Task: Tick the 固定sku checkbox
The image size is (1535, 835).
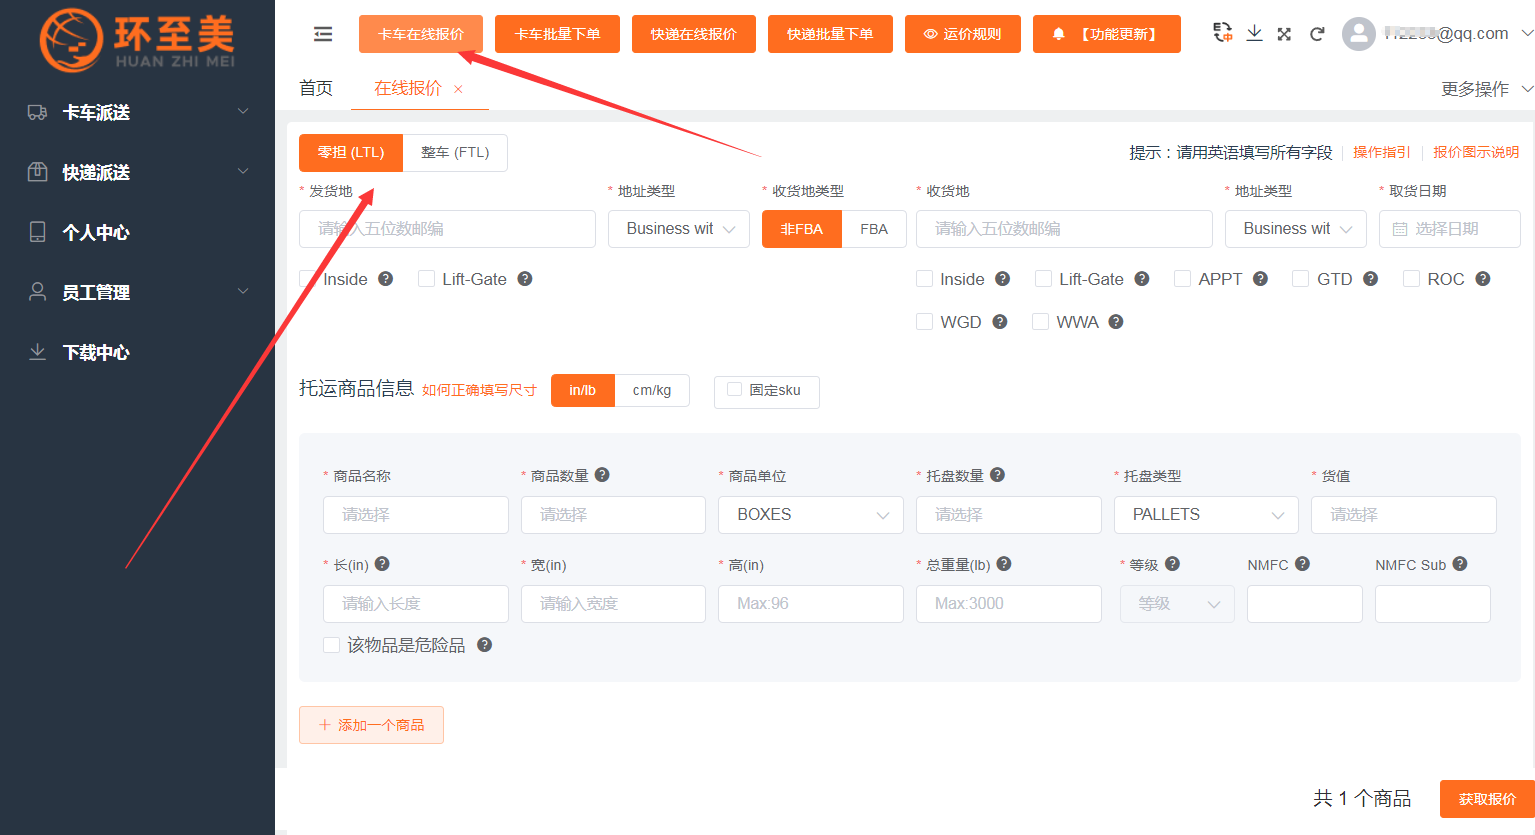Action: click(734, 390)
